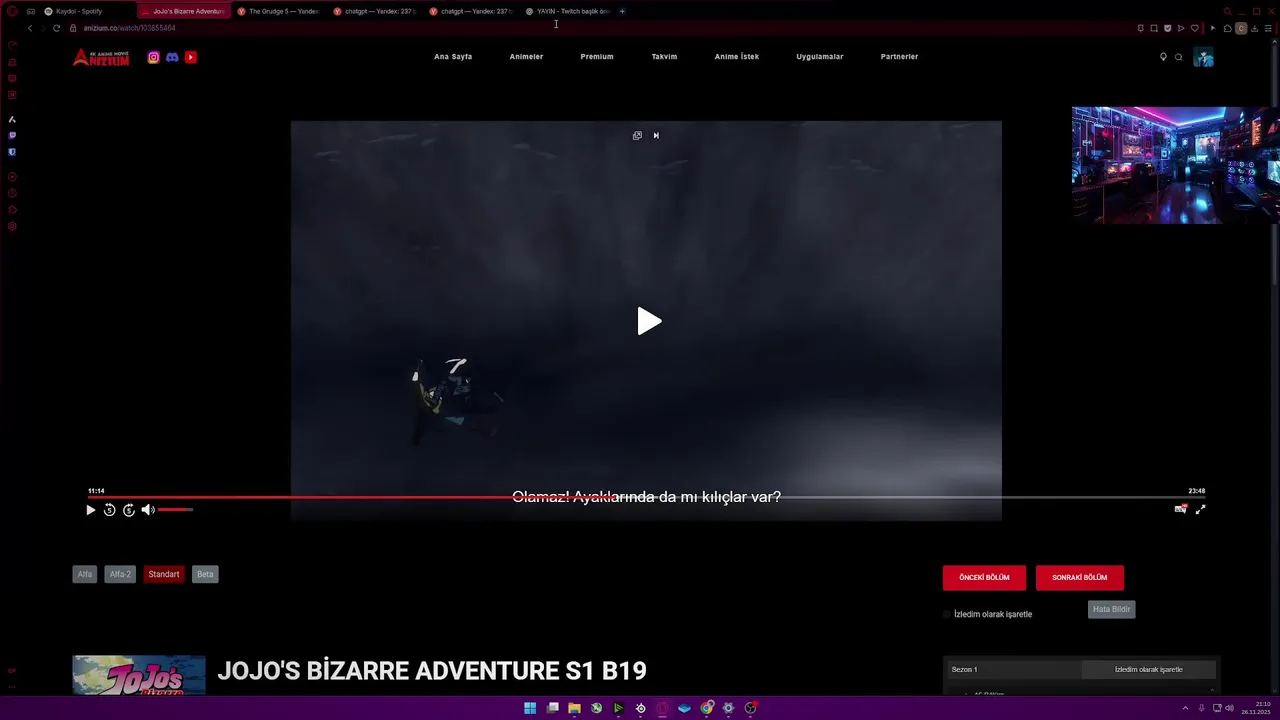Open the YouTube icon in the header
The image size is (1280, 720).
tap(191, 57)
